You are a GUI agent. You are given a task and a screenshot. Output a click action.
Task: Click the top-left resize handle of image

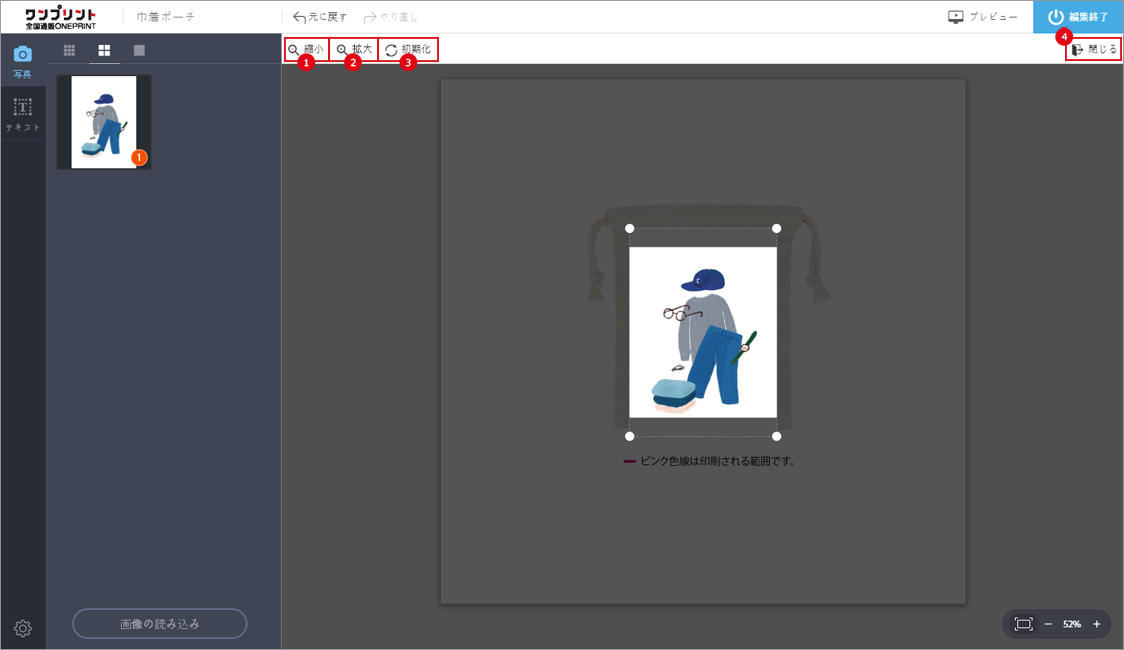(x=629, y=228)
